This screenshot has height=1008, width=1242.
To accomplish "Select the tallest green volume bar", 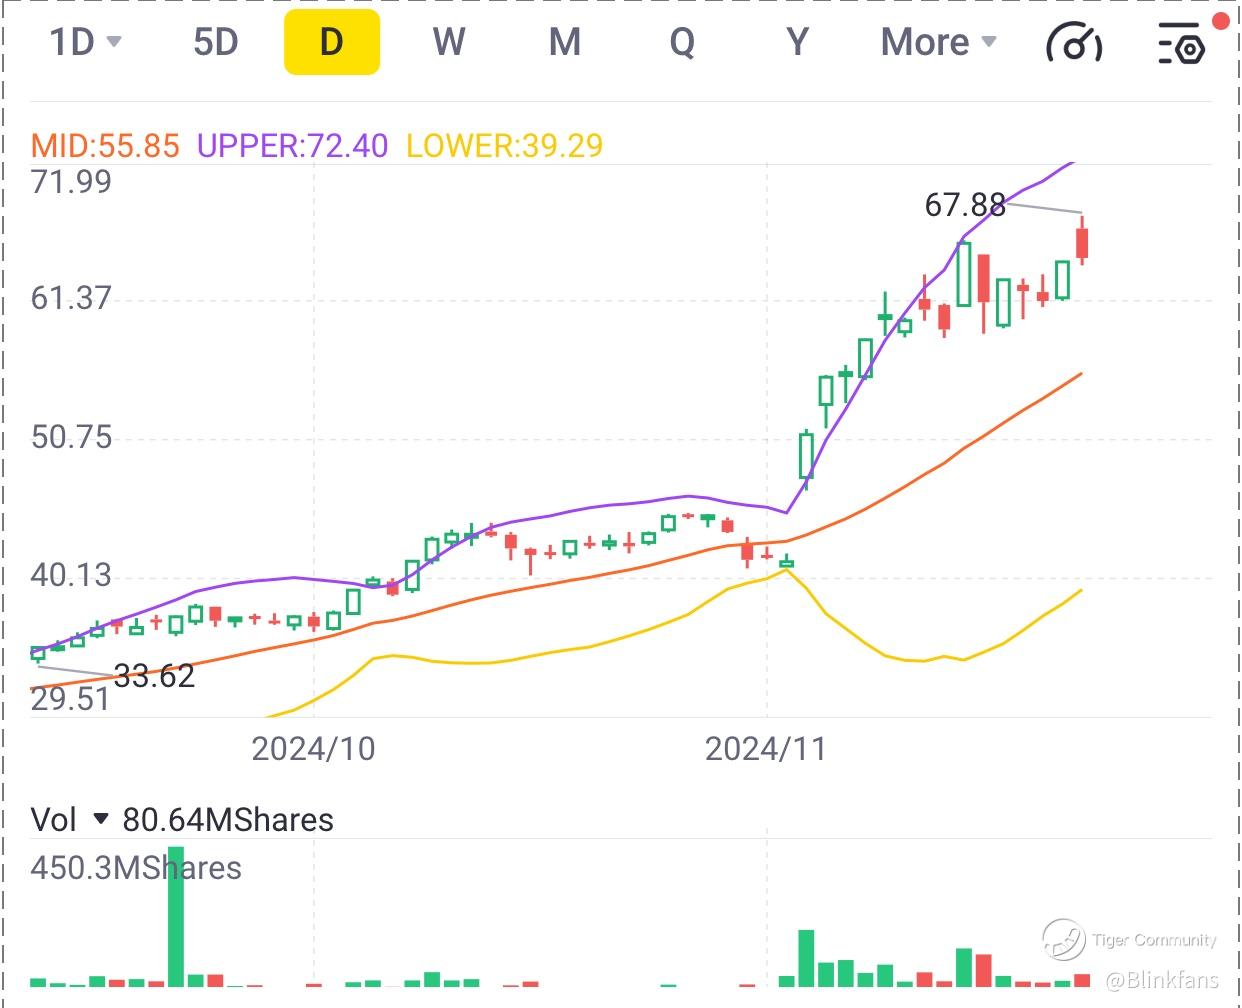I will pyautogui.click(x=176, y=917).
